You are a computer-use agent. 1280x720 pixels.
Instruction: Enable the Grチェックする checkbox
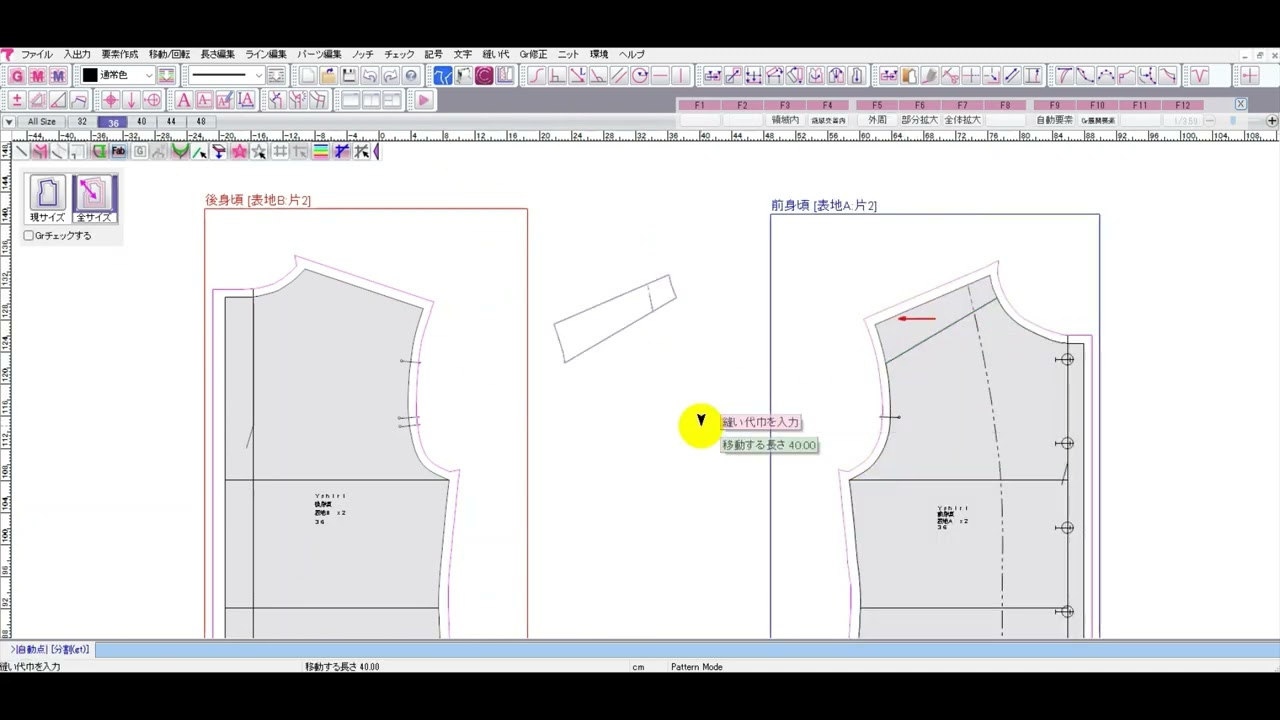[29, 236]
